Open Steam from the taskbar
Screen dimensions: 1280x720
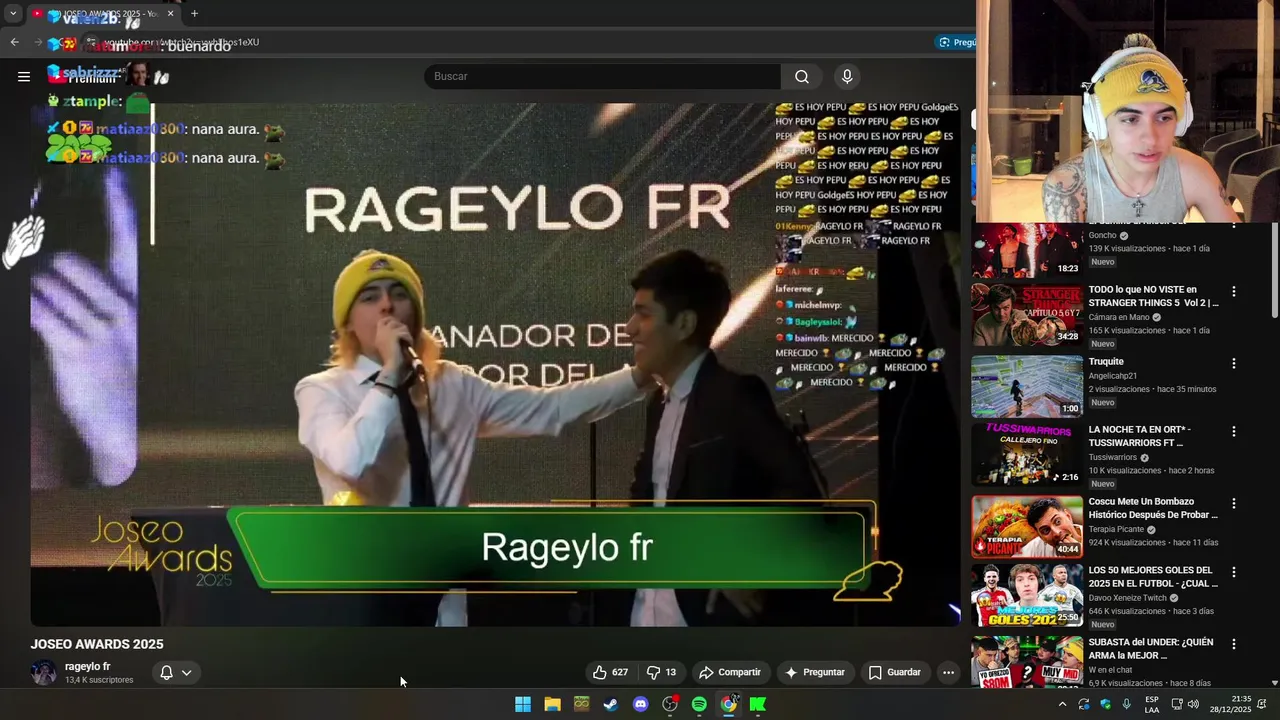611,704
